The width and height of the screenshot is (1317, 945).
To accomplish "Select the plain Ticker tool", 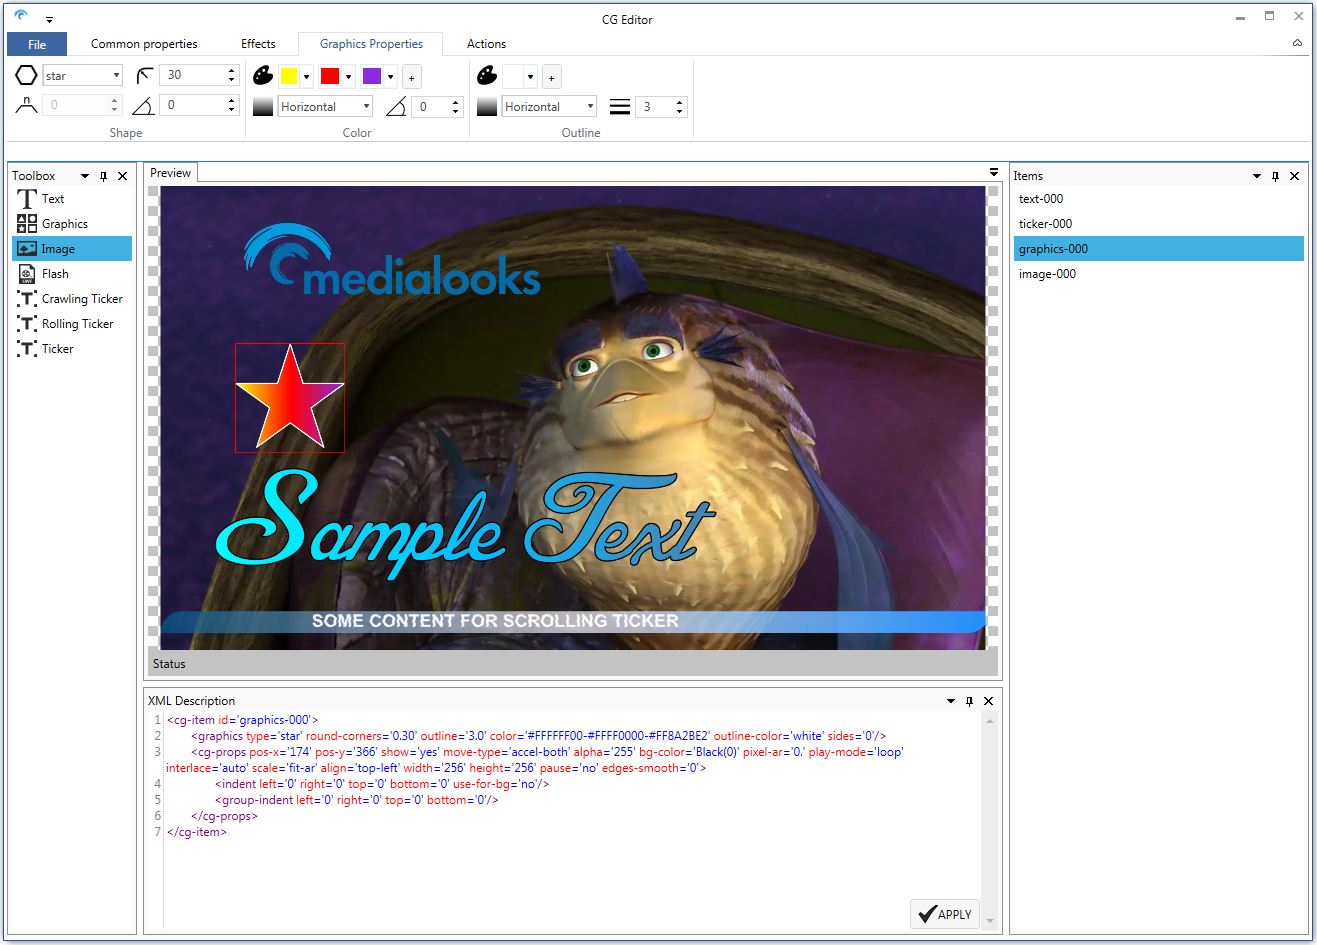I will pyautogui.click(x=72, y=349).
